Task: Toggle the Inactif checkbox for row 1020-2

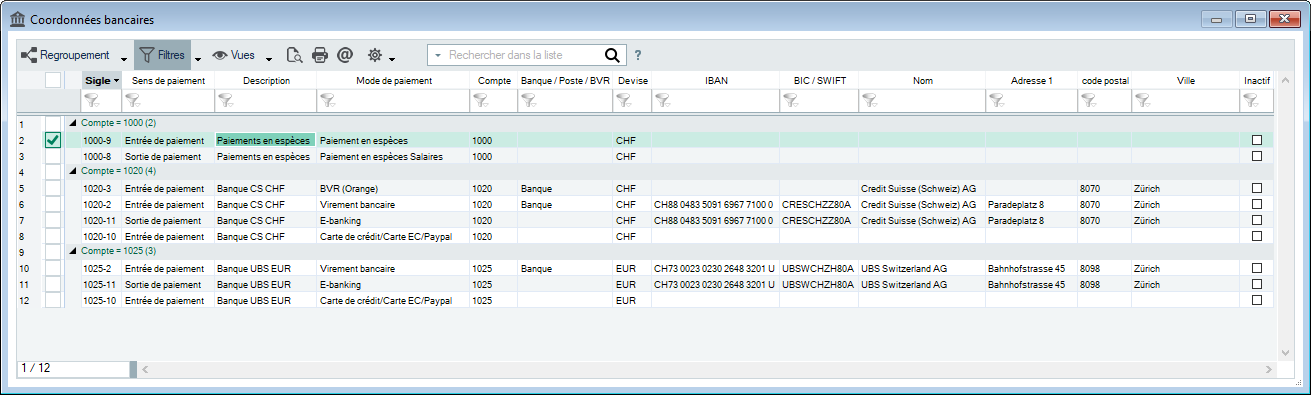Action: (x=1257, y=204)
